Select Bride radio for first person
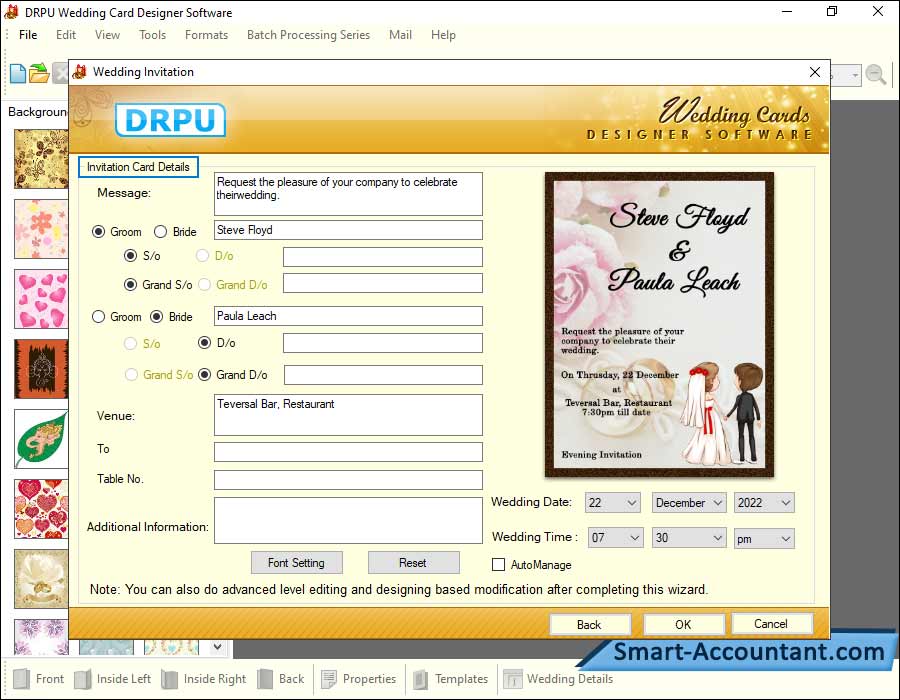This screenshot has height=700, width=900. point(161,232)
